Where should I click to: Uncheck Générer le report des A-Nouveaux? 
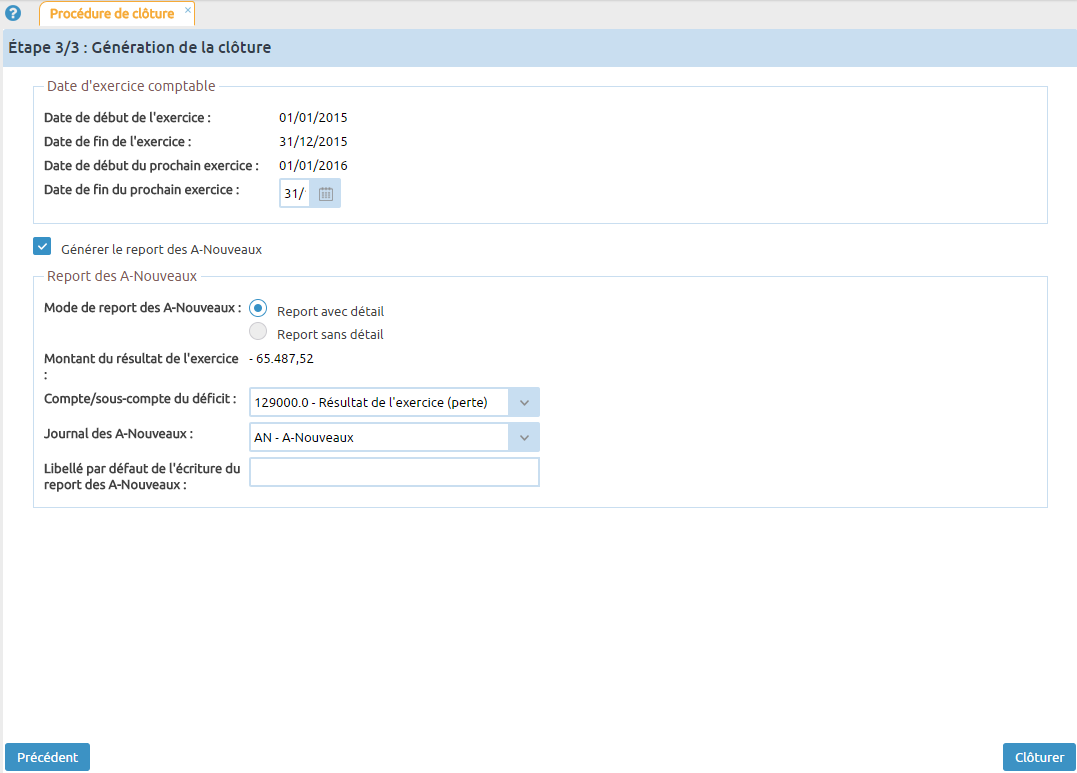click(41, 245)
